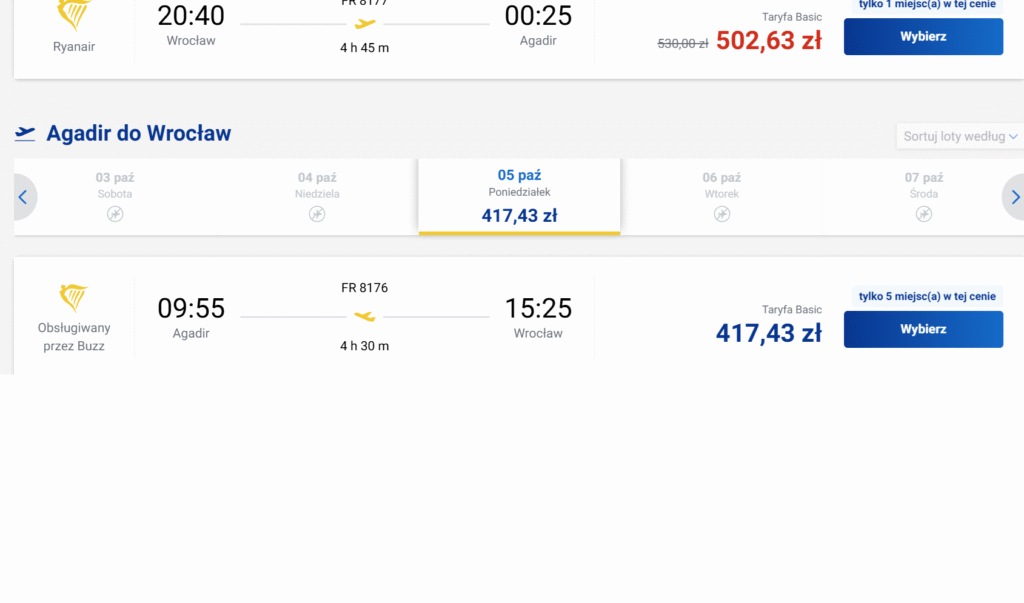Image resolution: width=1024 pixels, height=603 pixels.
Task: Click the yellow plane icon on the 20:40 Wrocław flight
Action: (x=365, y=23)
